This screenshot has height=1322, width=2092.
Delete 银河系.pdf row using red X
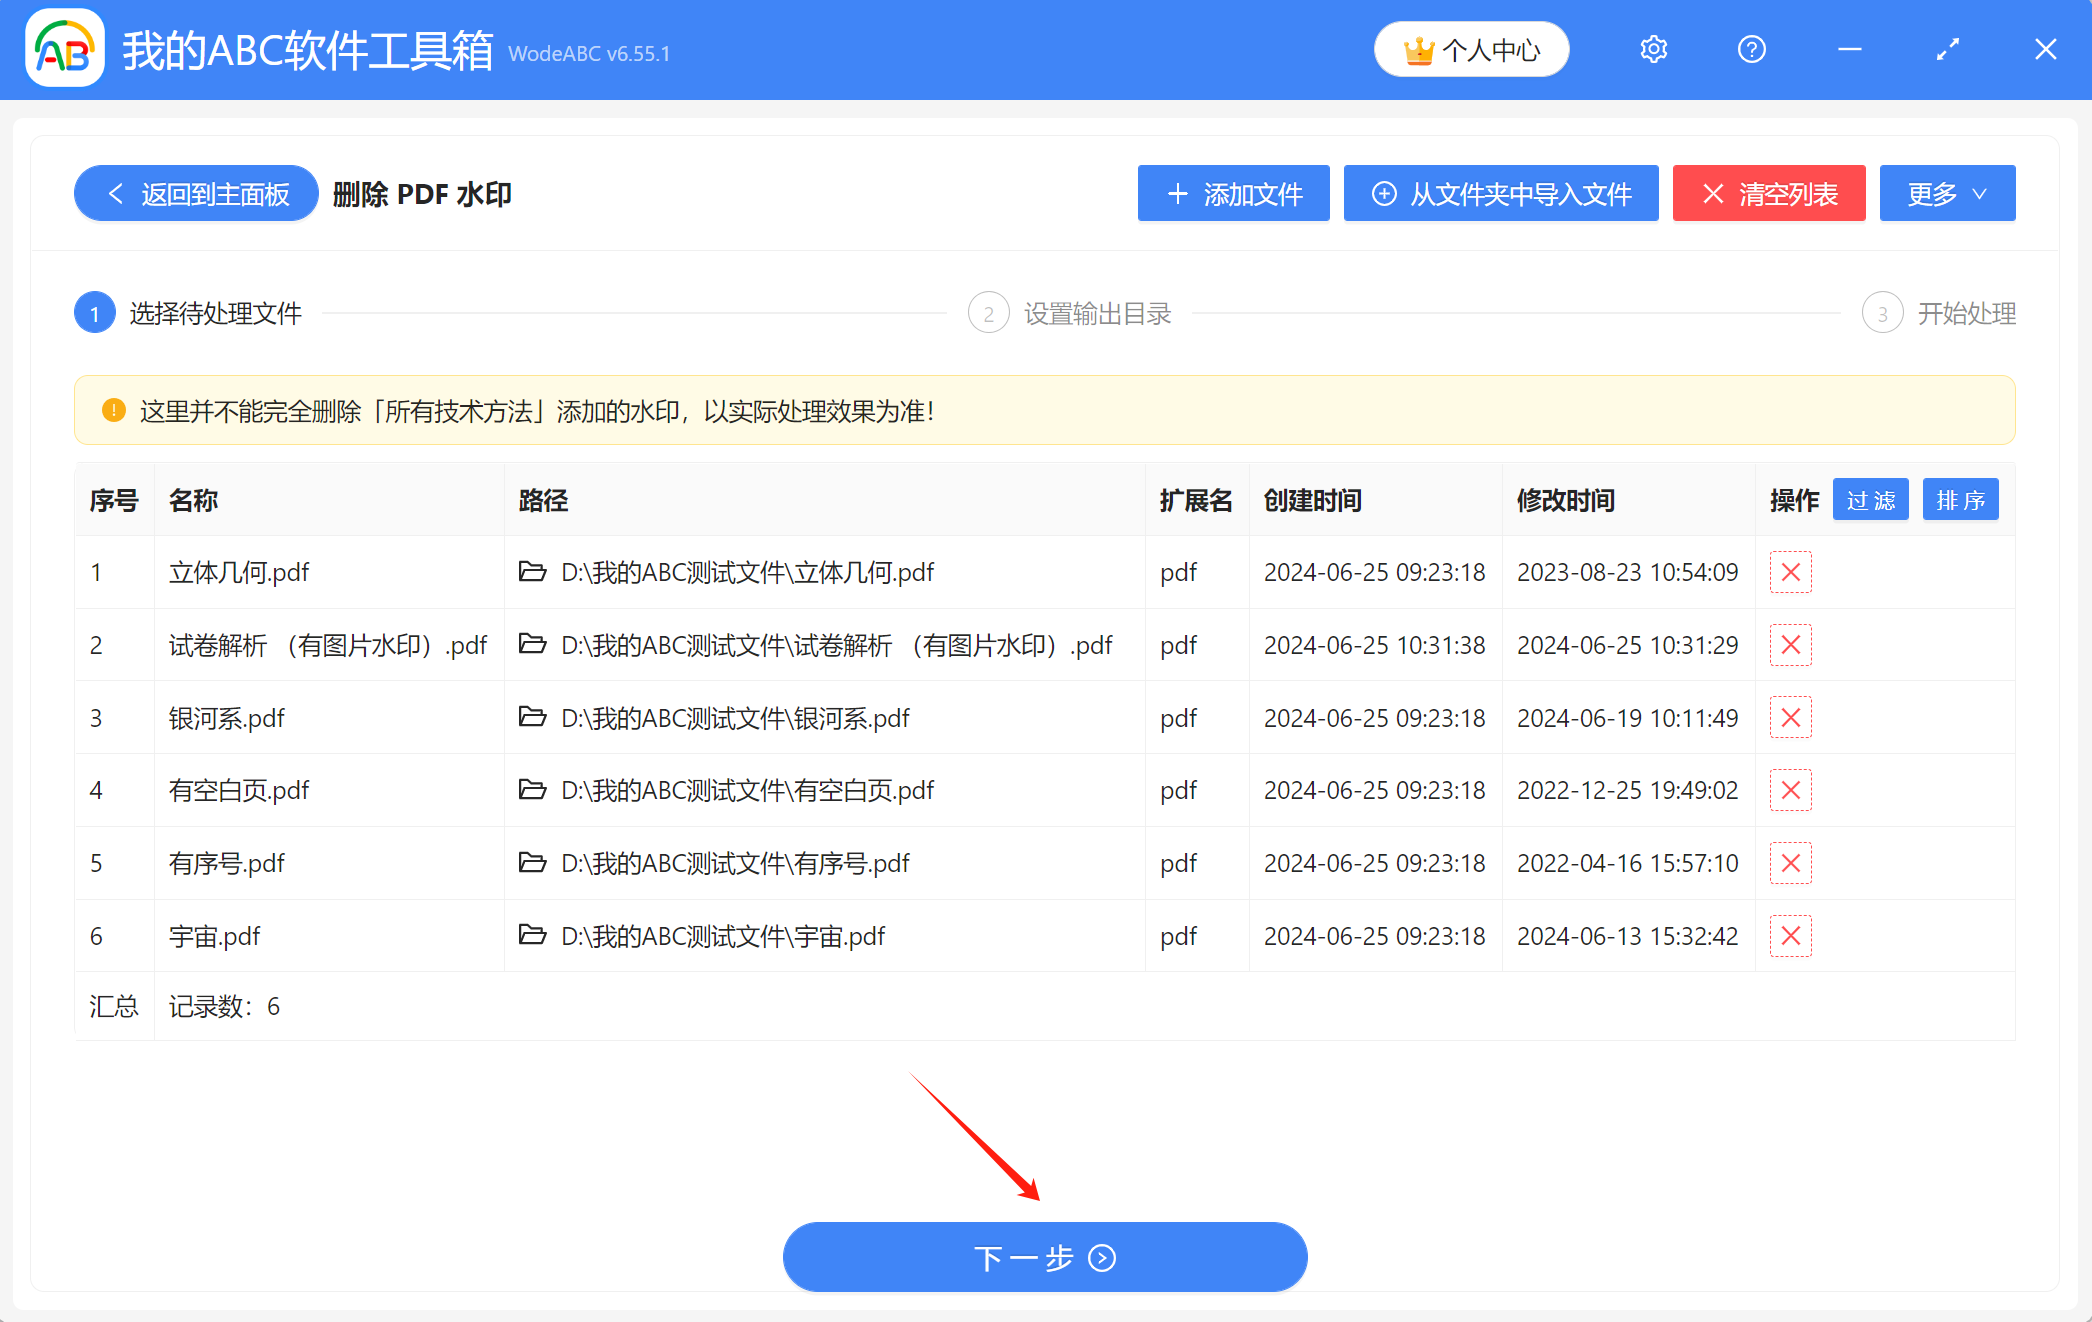point(1790,717)
